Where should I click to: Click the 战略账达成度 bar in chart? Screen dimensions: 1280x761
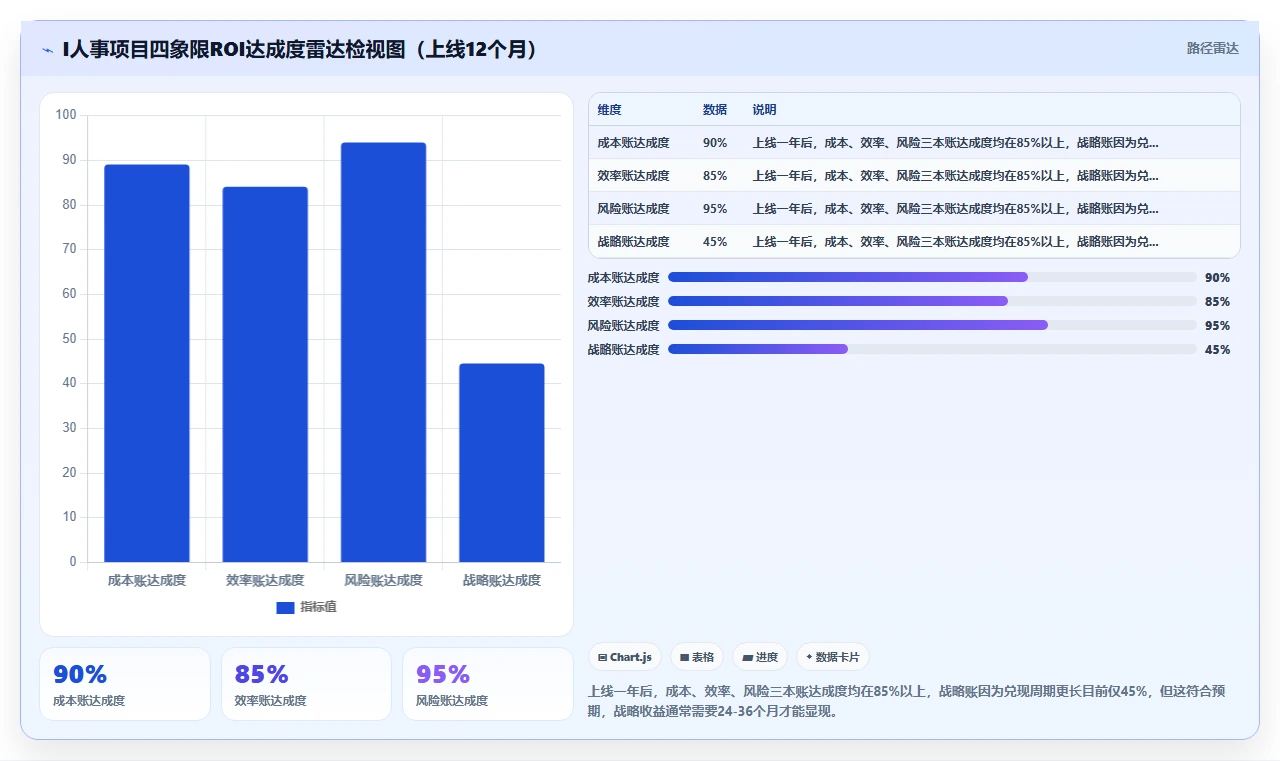coord(502,463)
